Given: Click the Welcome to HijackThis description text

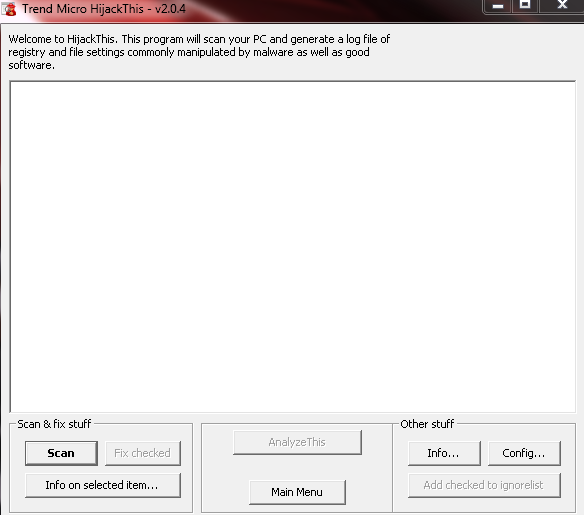Looking at the screenshot, I should (x=199, y=52).
